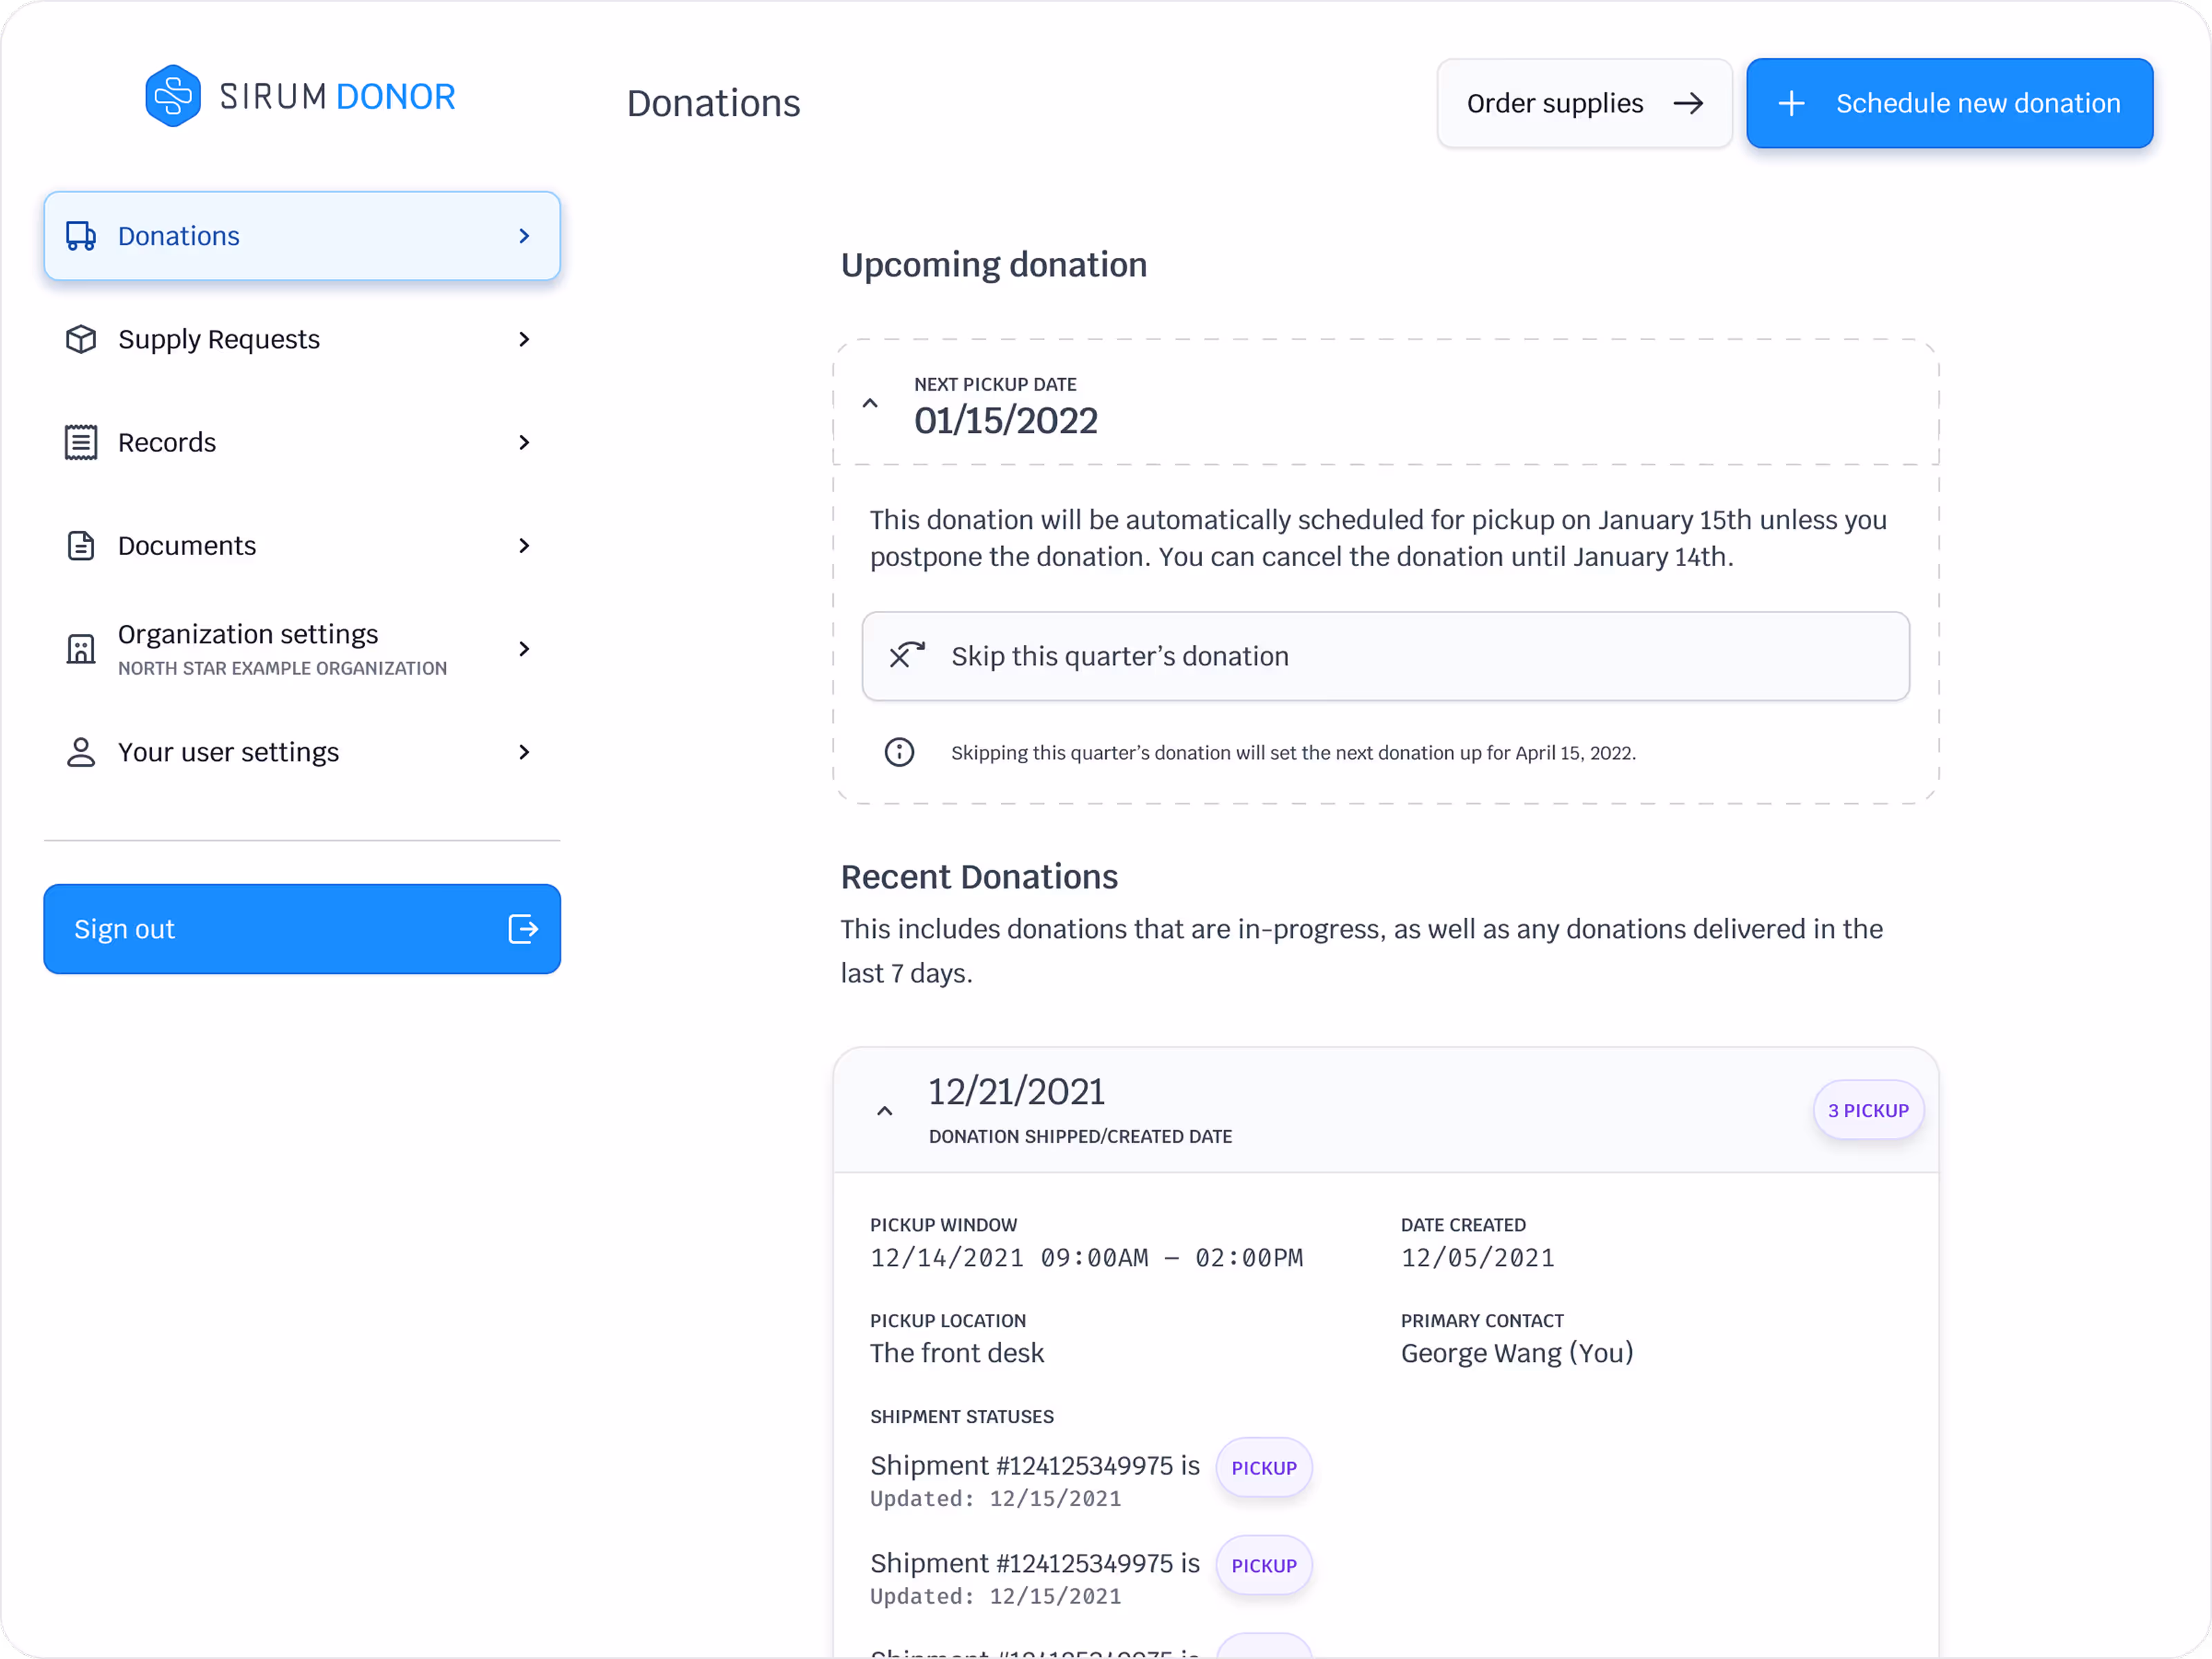The width and height of the screenshot is (2212, 1659).
Task: Click NORTH STAR EXAMPLE ORGANIZATION label
Action: (282, 668)
